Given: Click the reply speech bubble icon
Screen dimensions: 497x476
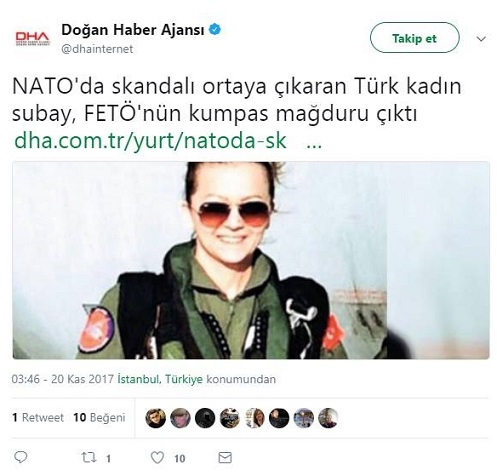Looking at the screenshot, I should click(21, 457).
